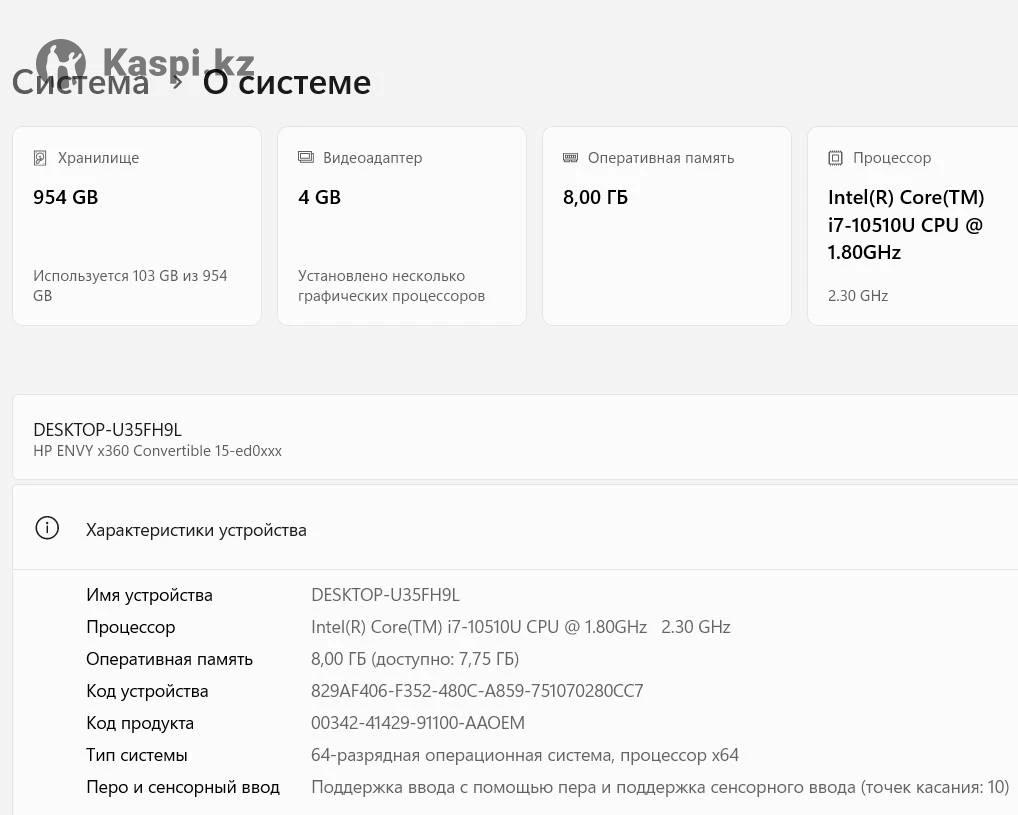Viewport: 1018px width, 815px height.
Task: Click the Storage drive icon
Action: [40, 158]
